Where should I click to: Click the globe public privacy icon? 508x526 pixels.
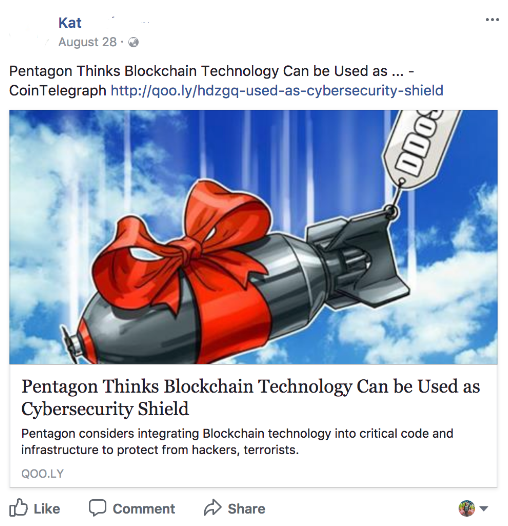134,42
